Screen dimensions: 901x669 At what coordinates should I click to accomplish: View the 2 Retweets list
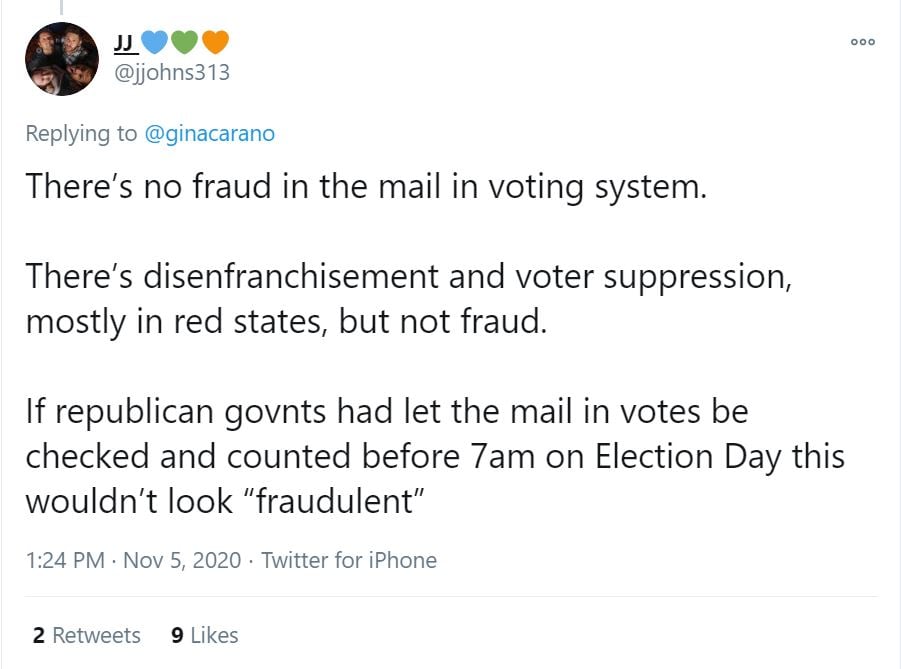(x=86, y=635)
